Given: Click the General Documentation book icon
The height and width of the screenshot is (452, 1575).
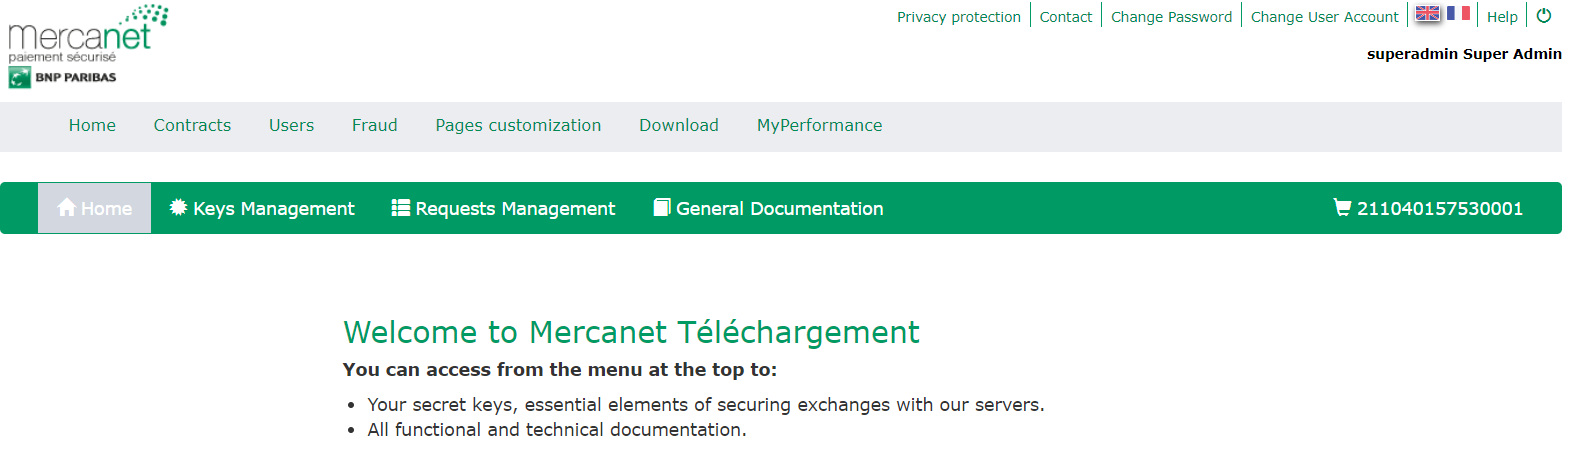Looking at the screenshot, I should coord(662,208).
